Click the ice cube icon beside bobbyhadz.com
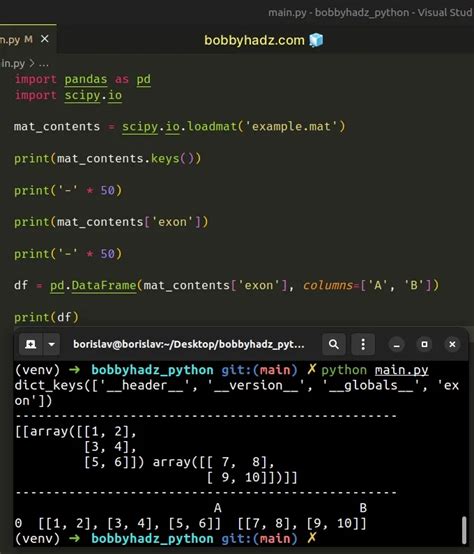The width and height of the screenshot is (474, 554). tap(316, 40)
